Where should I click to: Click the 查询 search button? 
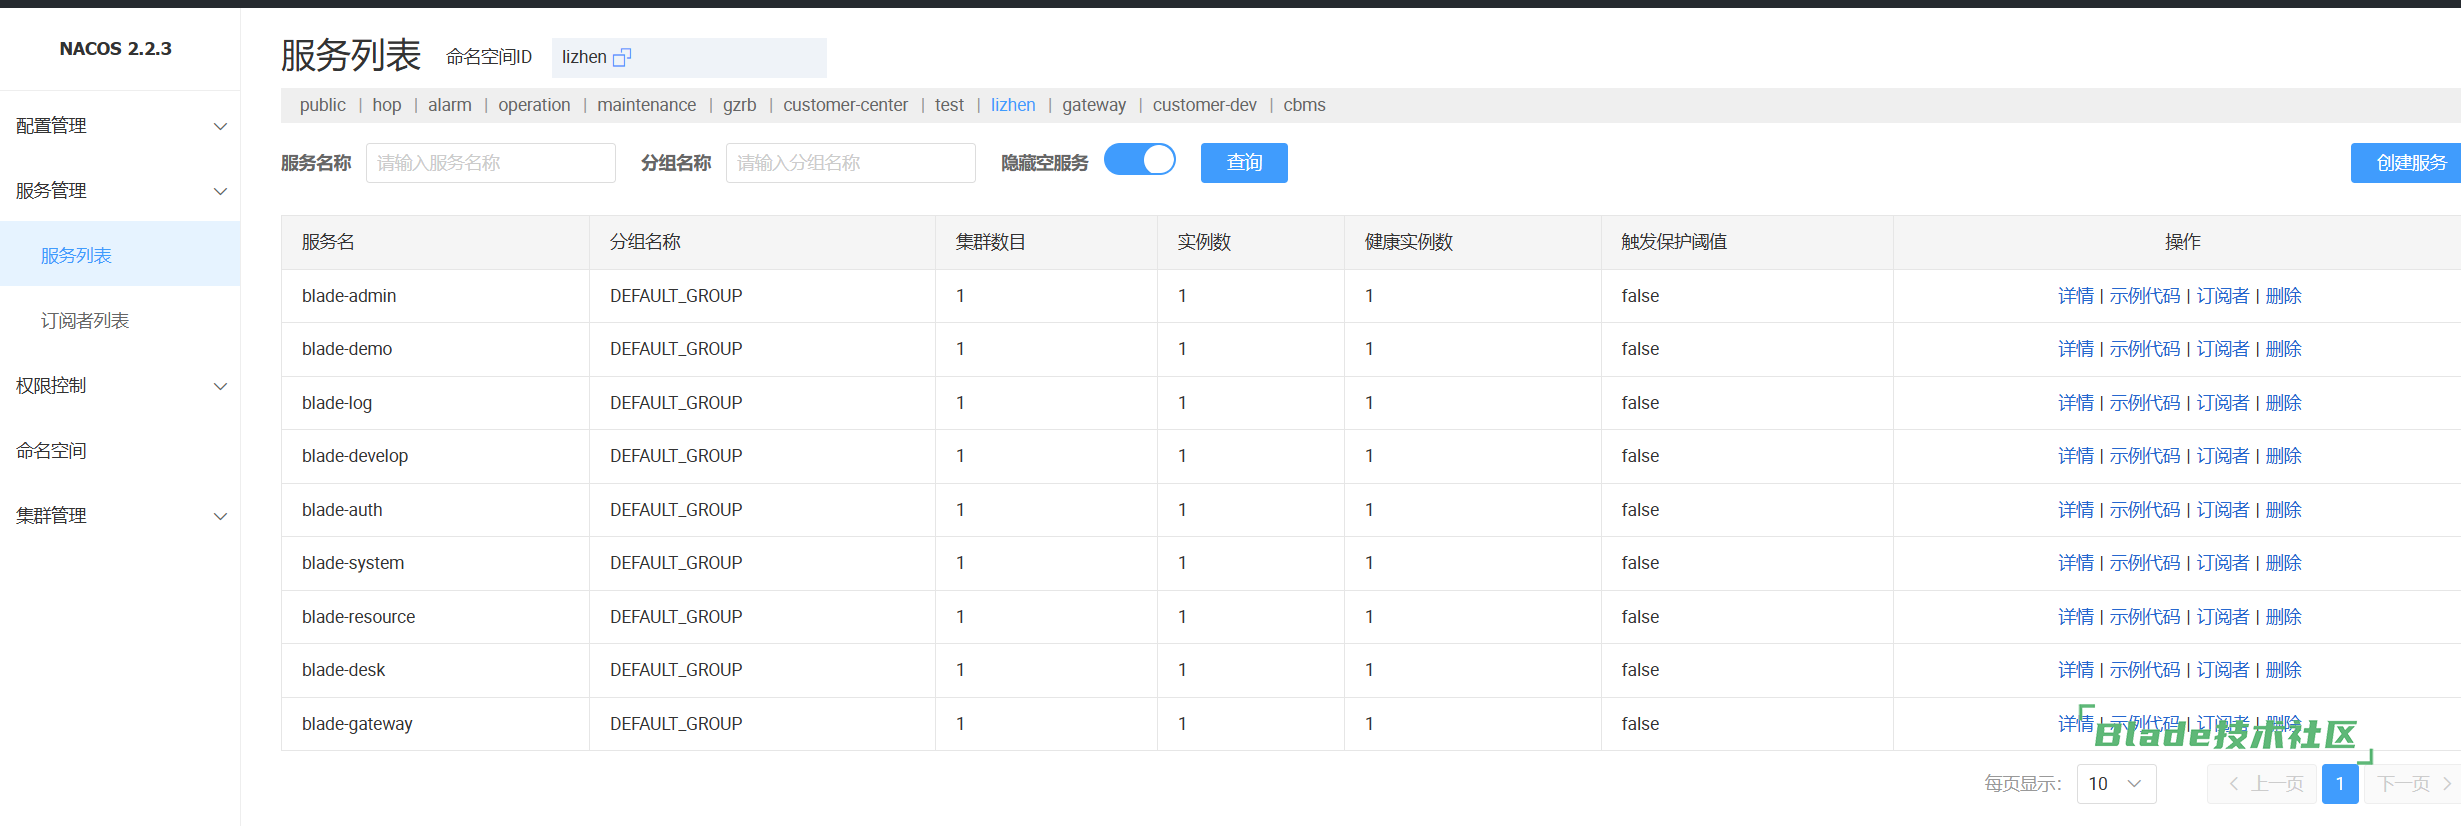1243,163
